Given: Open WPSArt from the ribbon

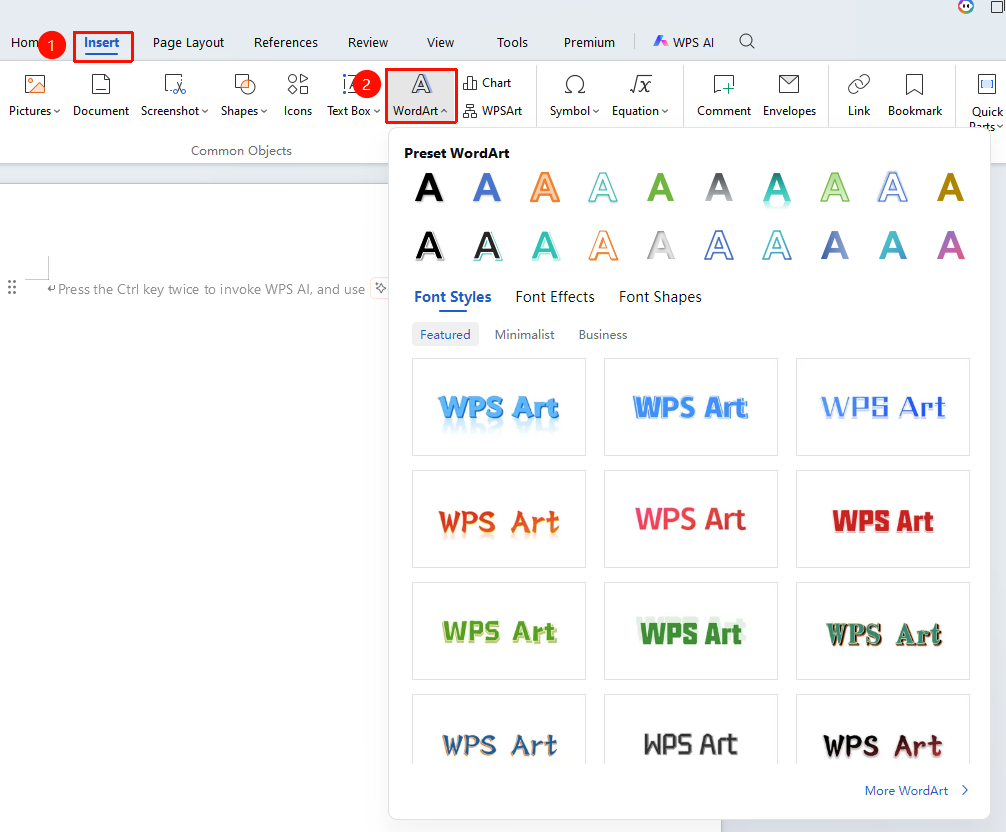Looking at the screenshot, I should pos(493,111).
